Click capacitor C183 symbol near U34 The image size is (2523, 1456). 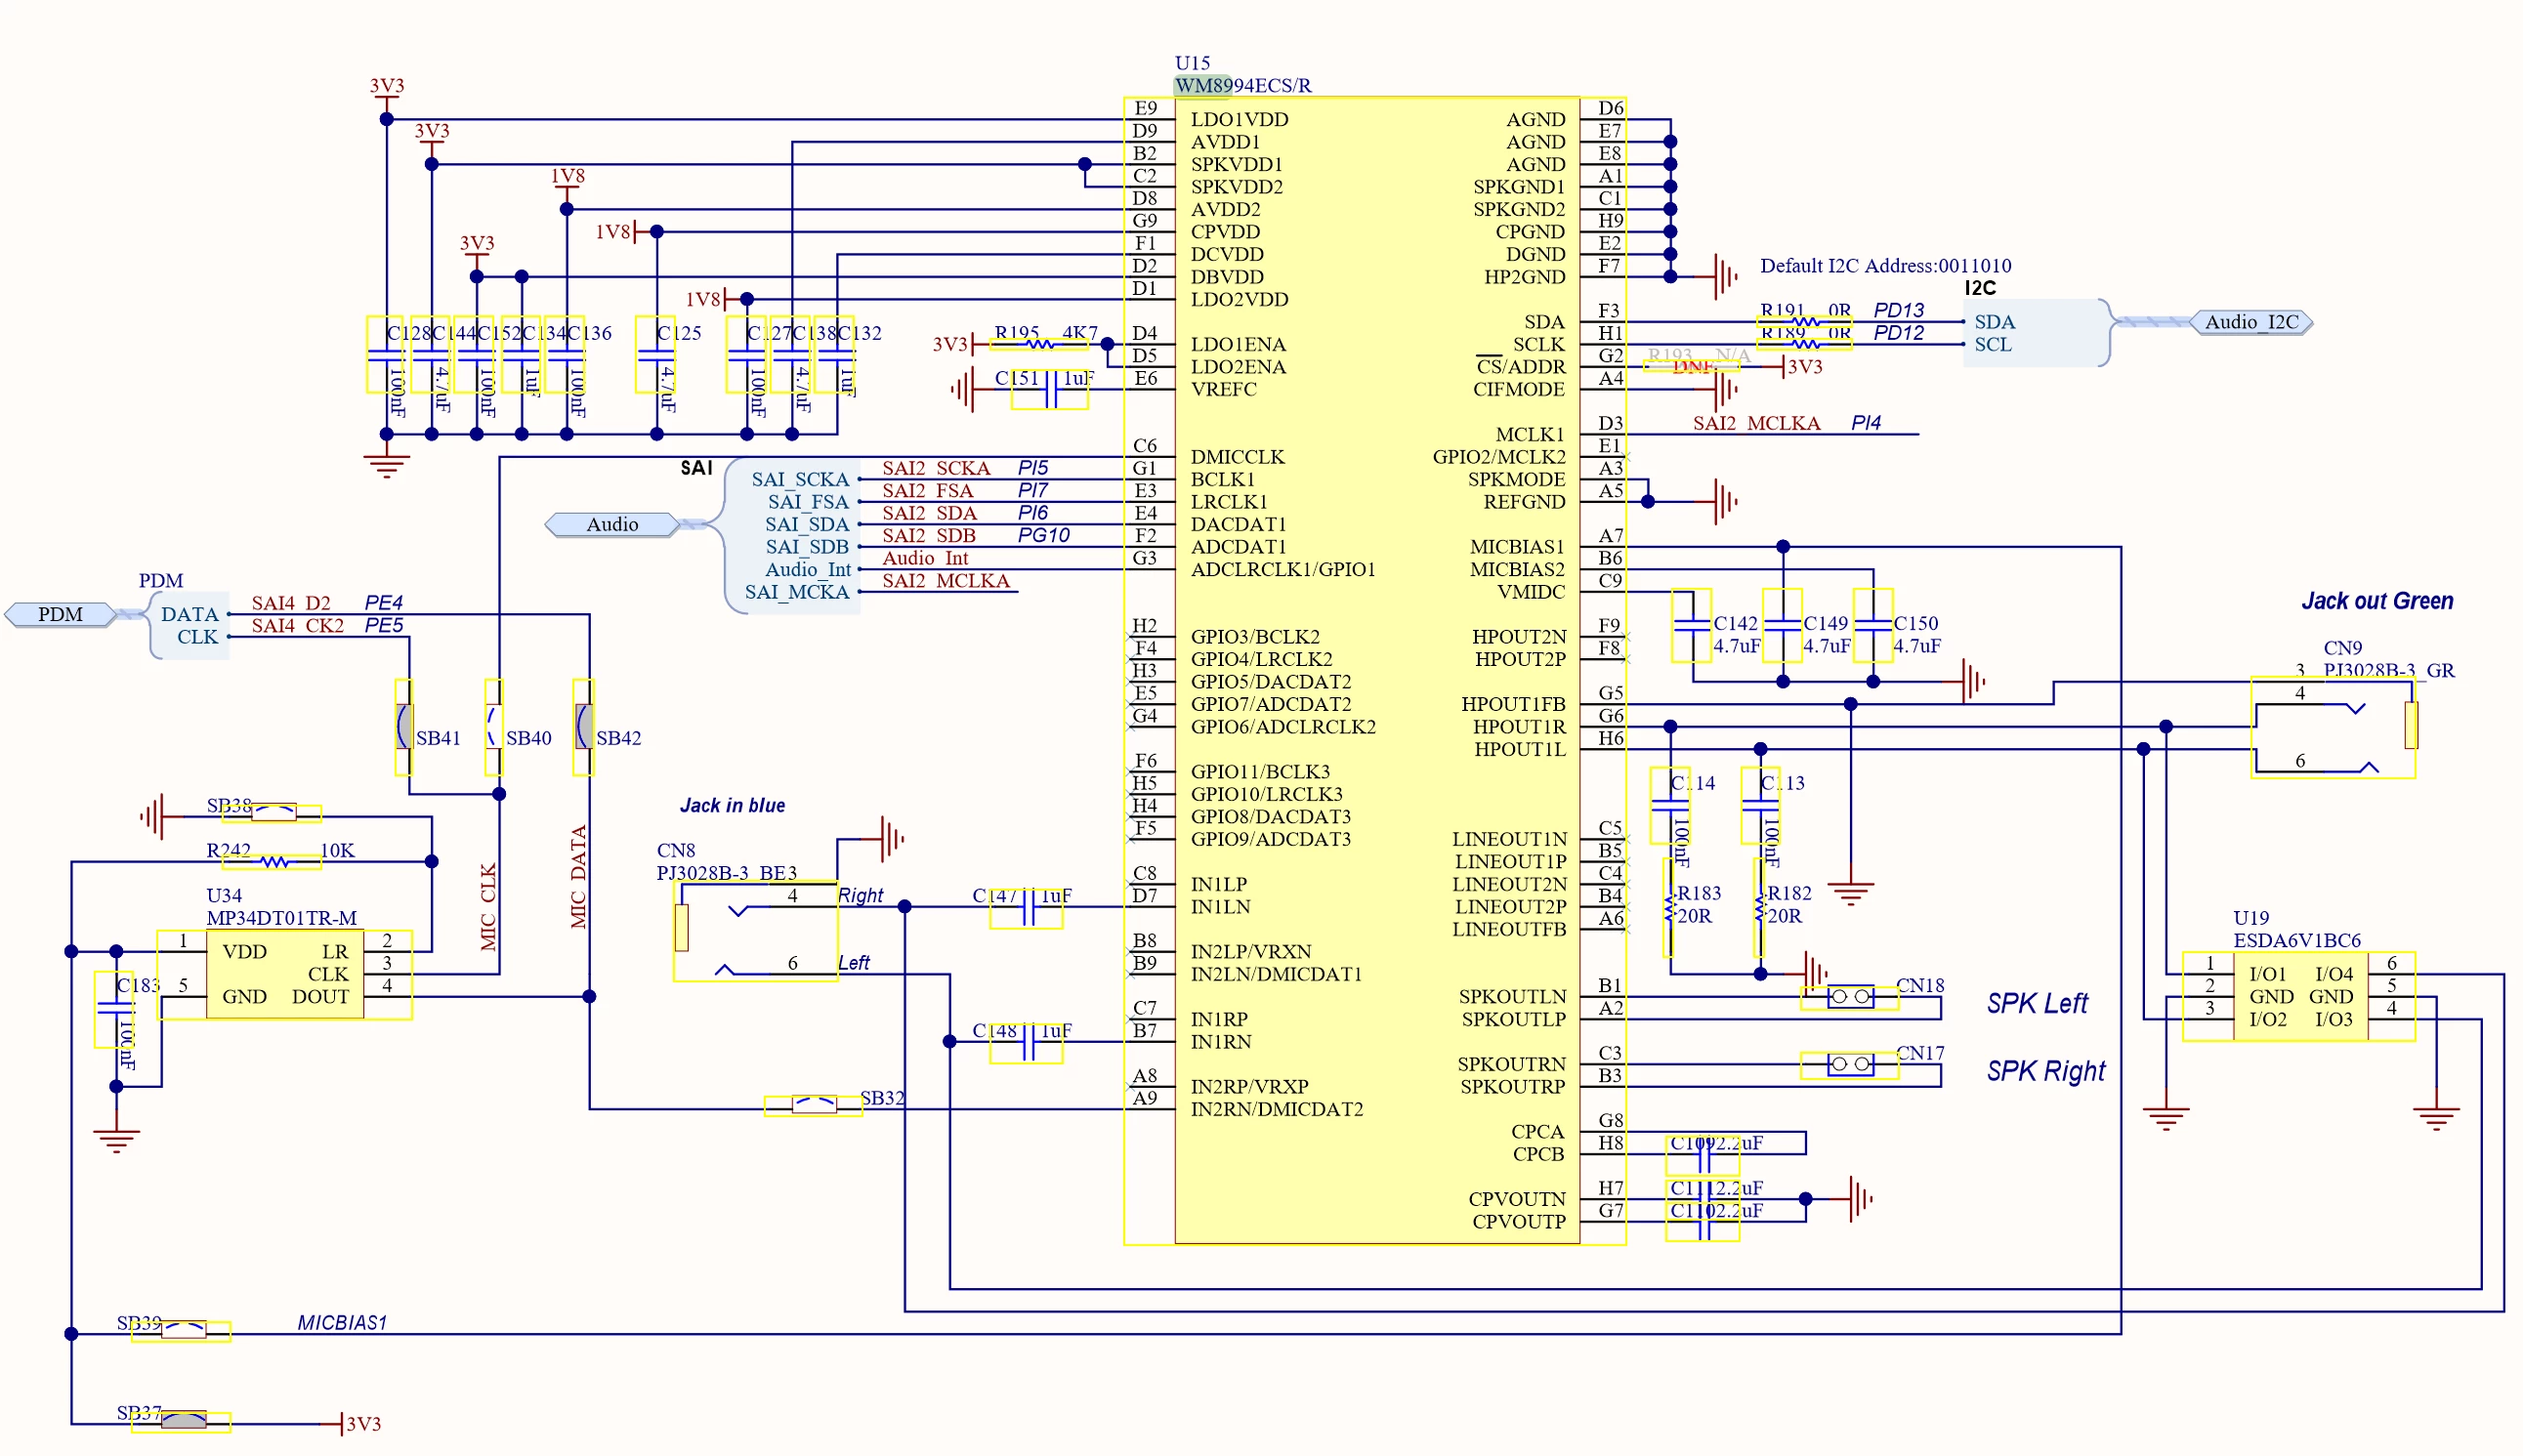(x=114, y=1009)
